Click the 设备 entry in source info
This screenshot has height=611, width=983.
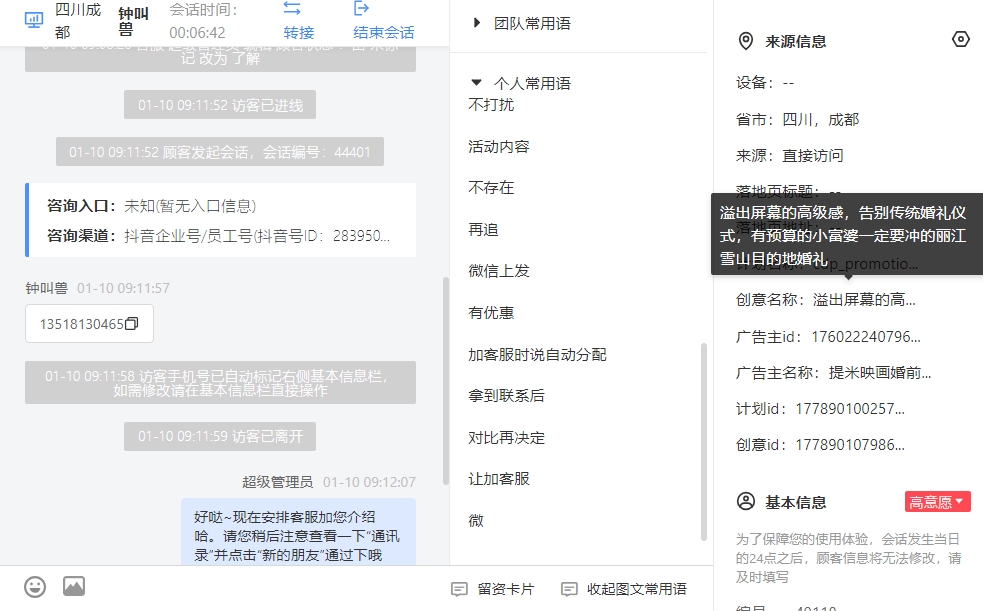(765, 83)
